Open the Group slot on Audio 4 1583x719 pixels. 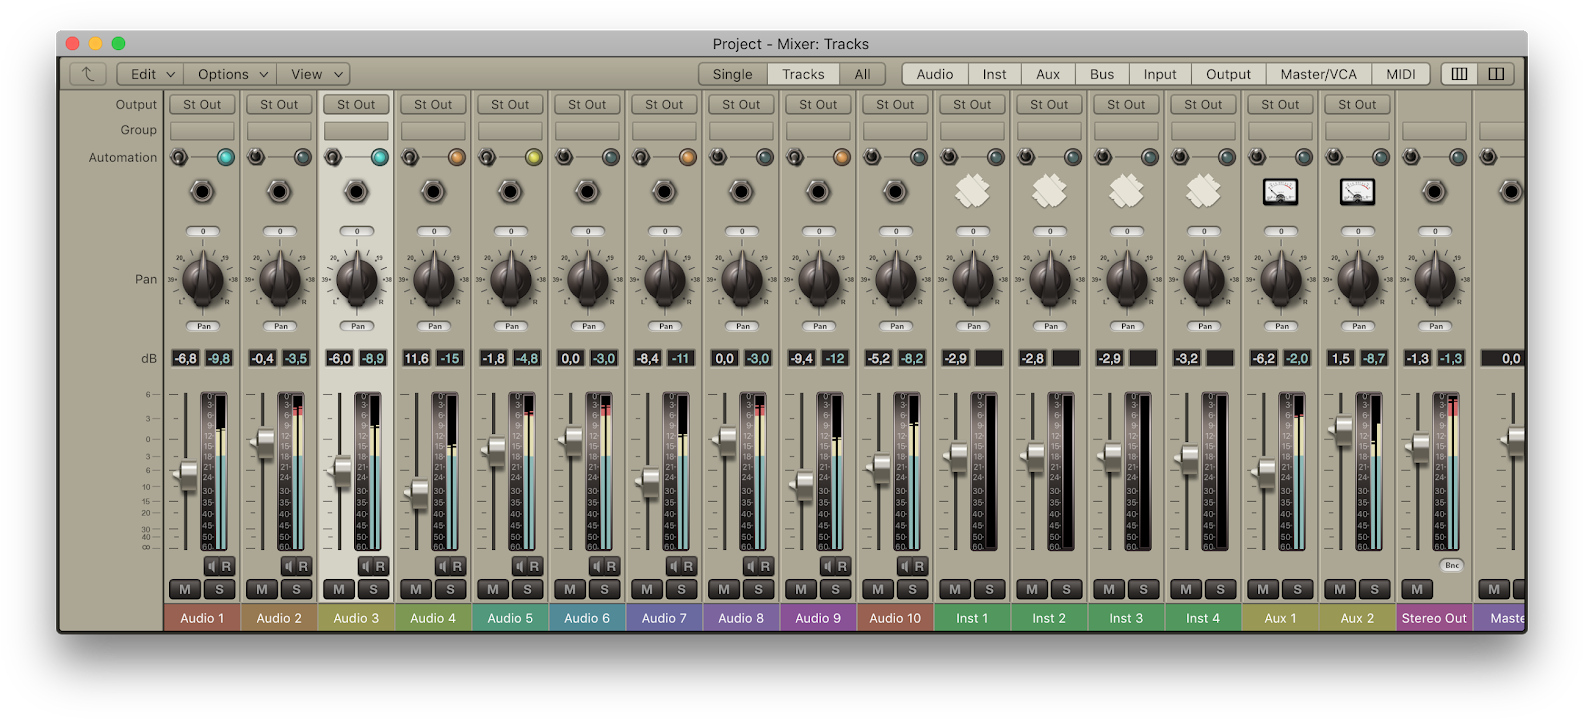click(x=433, y=131)
